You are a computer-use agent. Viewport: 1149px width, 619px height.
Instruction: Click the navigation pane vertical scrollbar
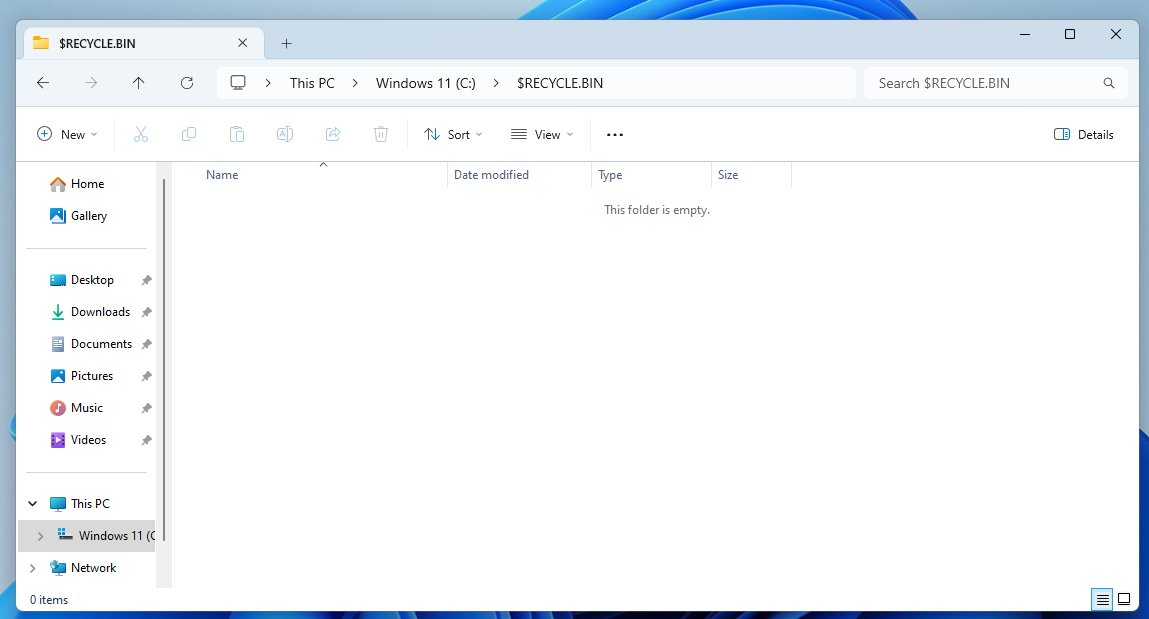click(164, 359)
